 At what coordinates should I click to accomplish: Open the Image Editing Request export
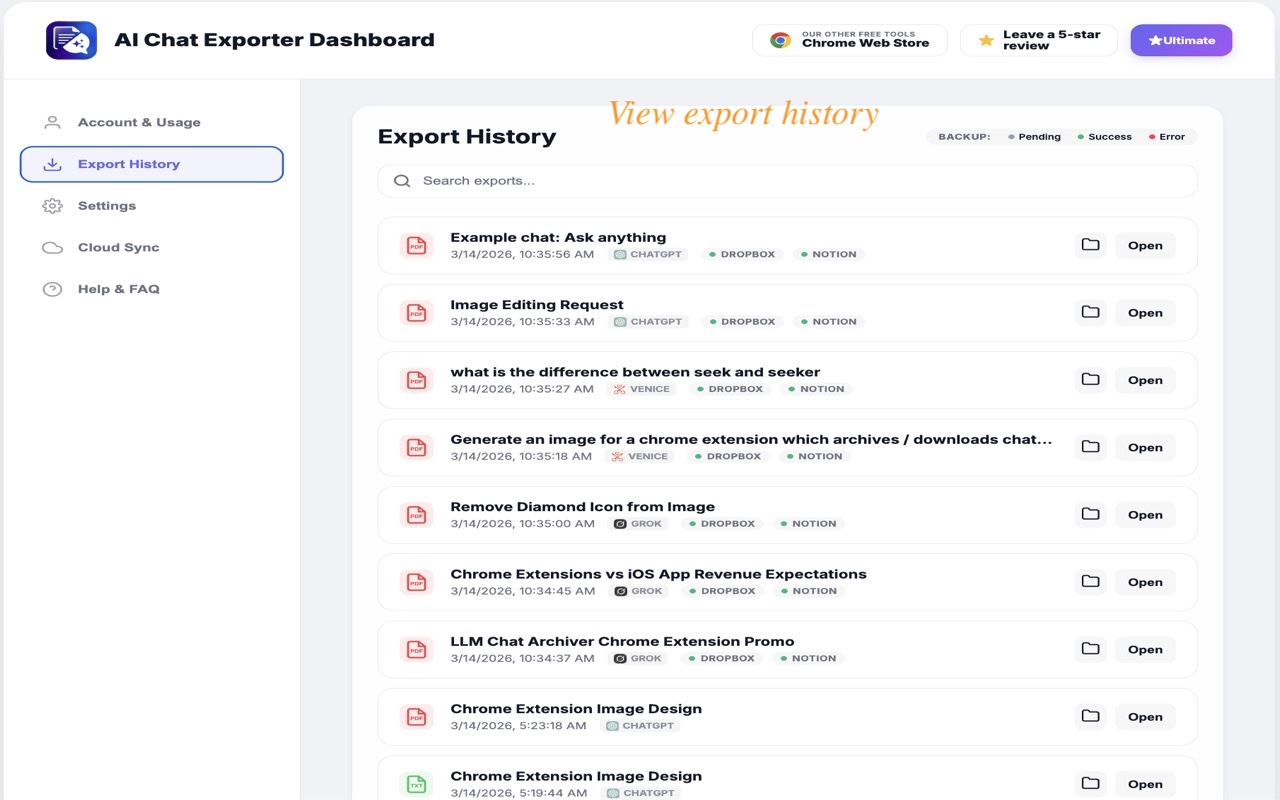pyautogui.click(x=1145, y=312)
